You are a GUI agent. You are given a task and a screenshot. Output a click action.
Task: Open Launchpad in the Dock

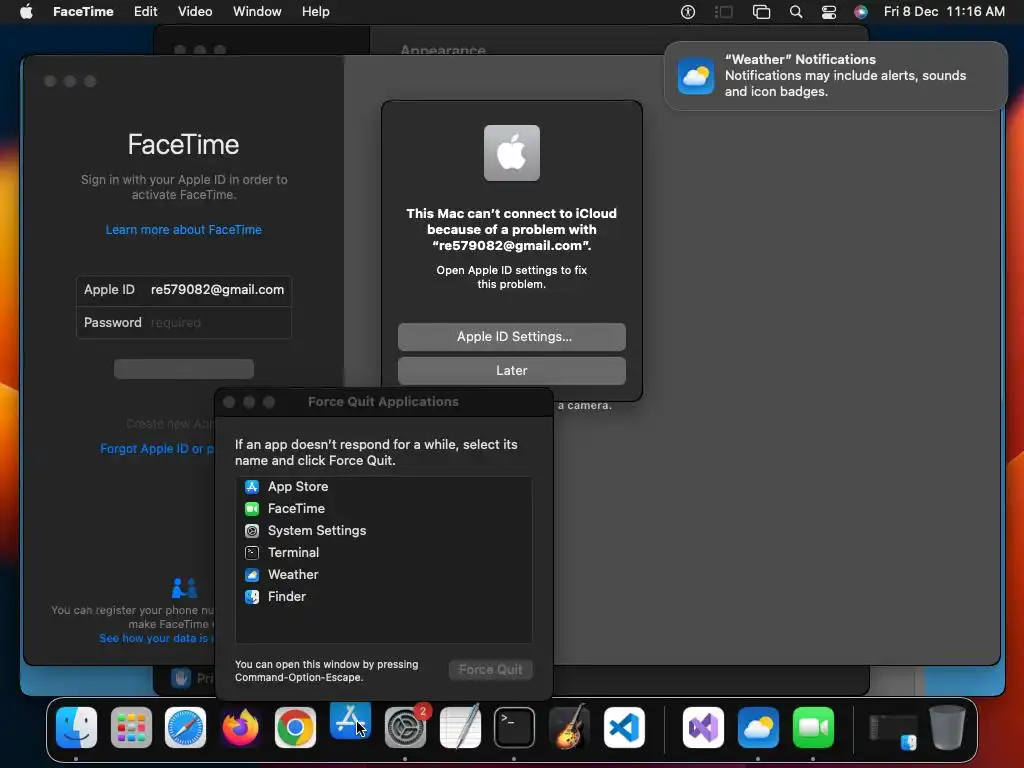(x=131, y=727)
